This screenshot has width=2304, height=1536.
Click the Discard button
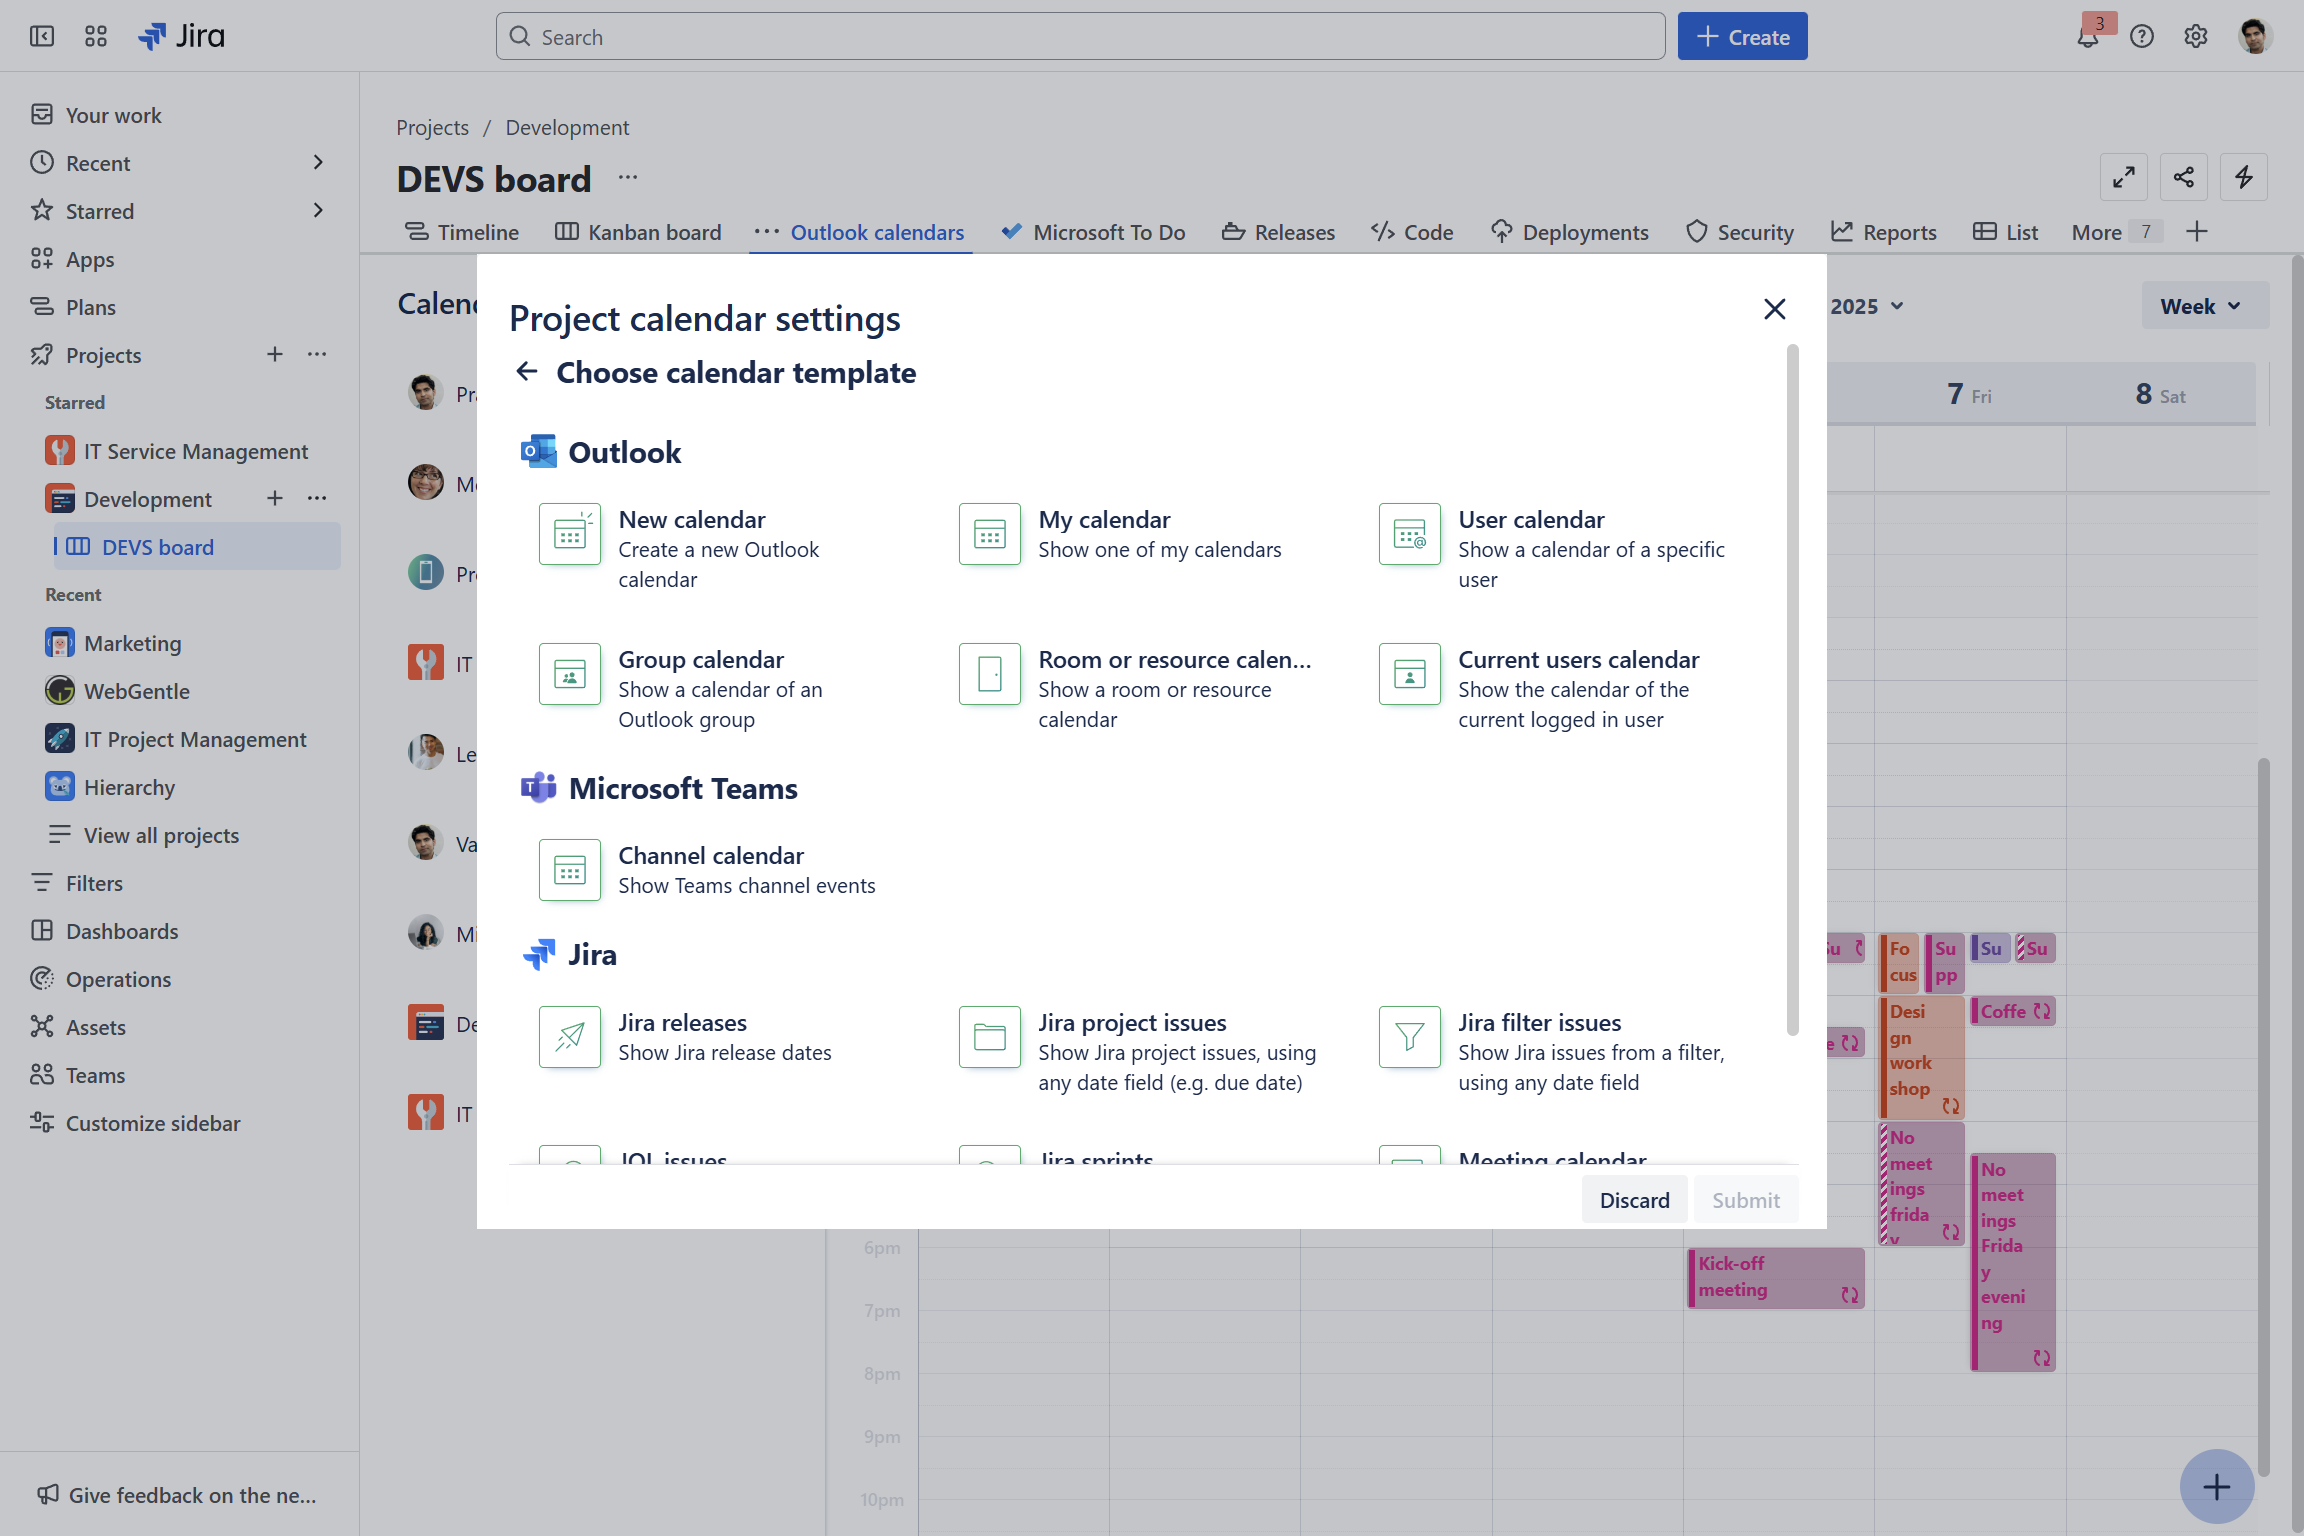pyautogui.click(x=1633, y=1199)
